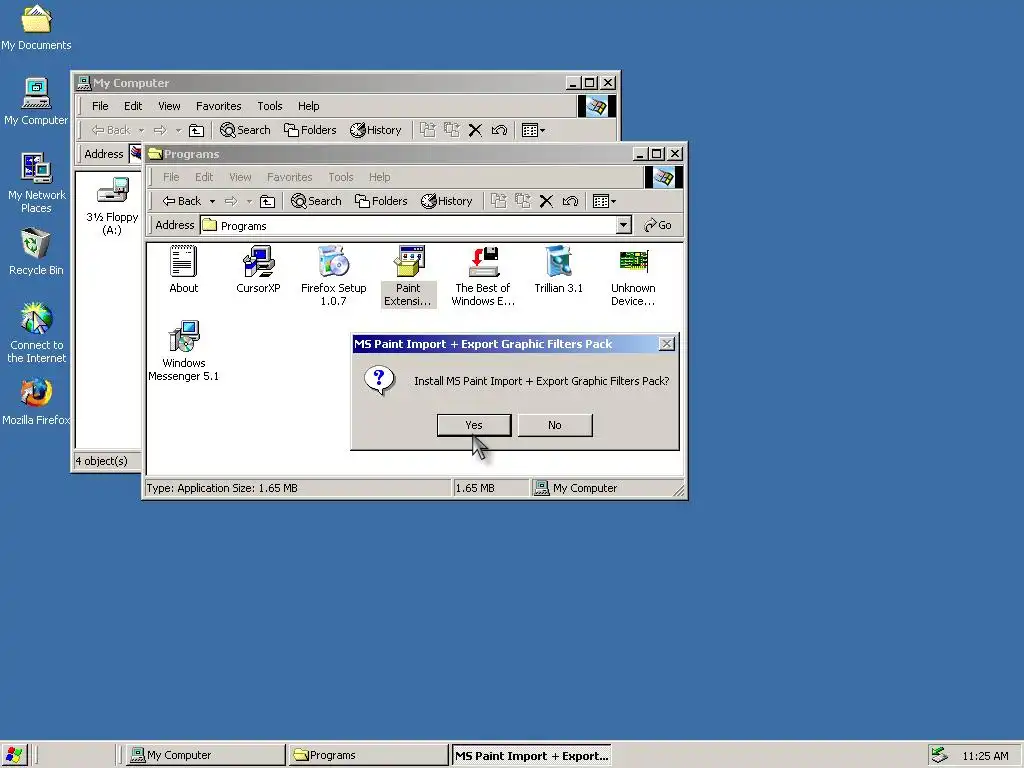The width and height of the screenshot is (1024, 768).
Task: Open Edit menu in My Computer window
Action: pyautogui.click(x=133, y=106)
